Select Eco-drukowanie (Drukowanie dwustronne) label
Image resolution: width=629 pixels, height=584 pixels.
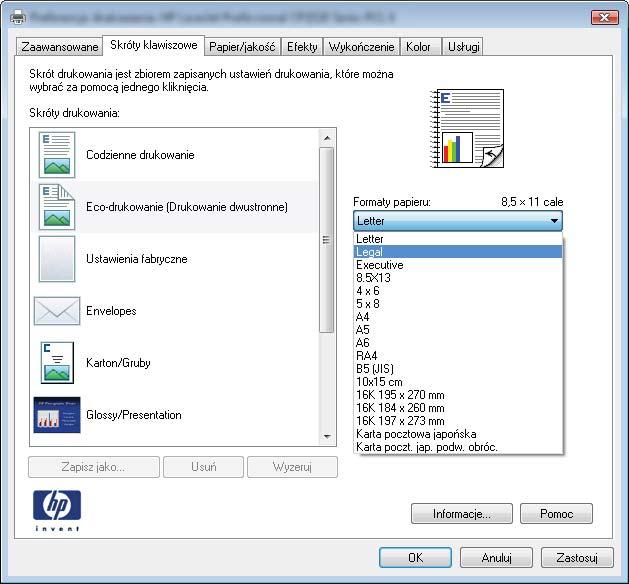coord(187,207)
